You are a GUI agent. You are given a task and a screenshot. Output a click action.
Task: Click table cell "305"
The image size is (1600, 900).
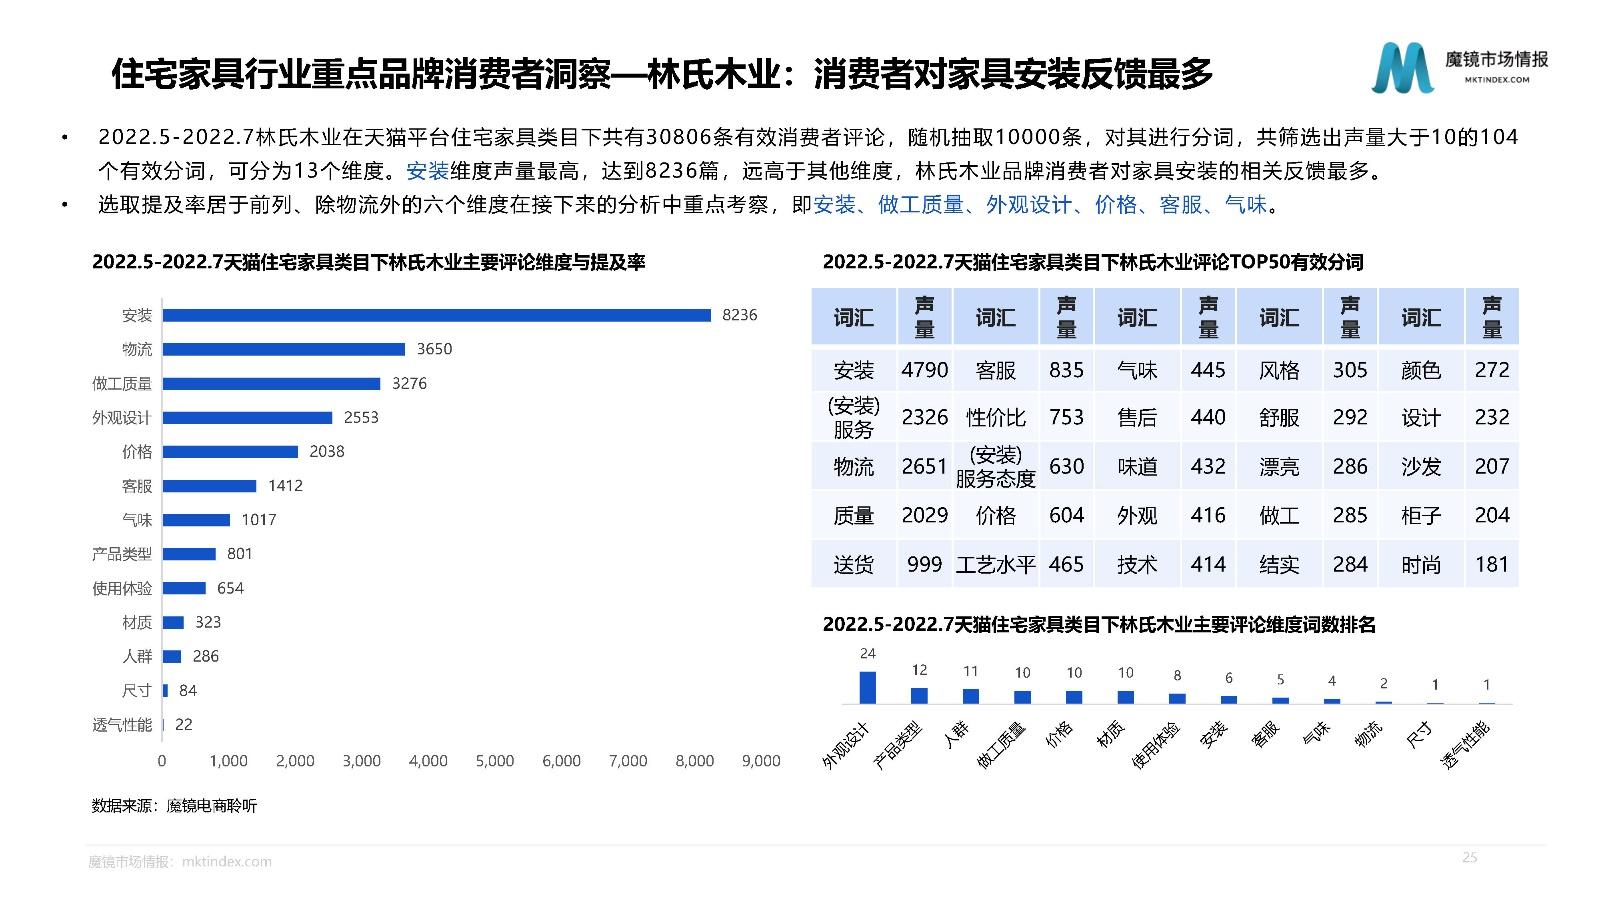pos(1350,370)
